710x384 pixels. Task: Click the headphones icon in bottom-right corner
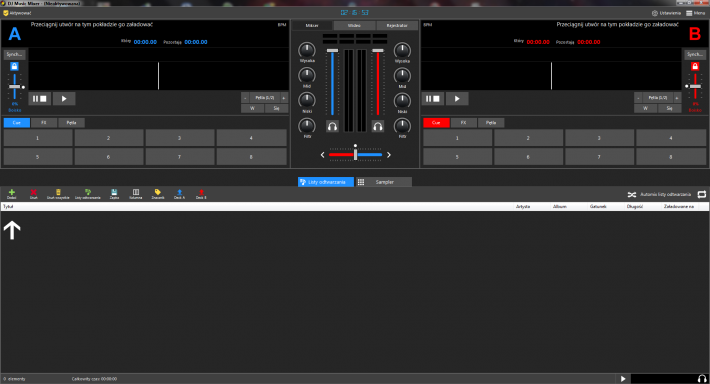point(702,379)
